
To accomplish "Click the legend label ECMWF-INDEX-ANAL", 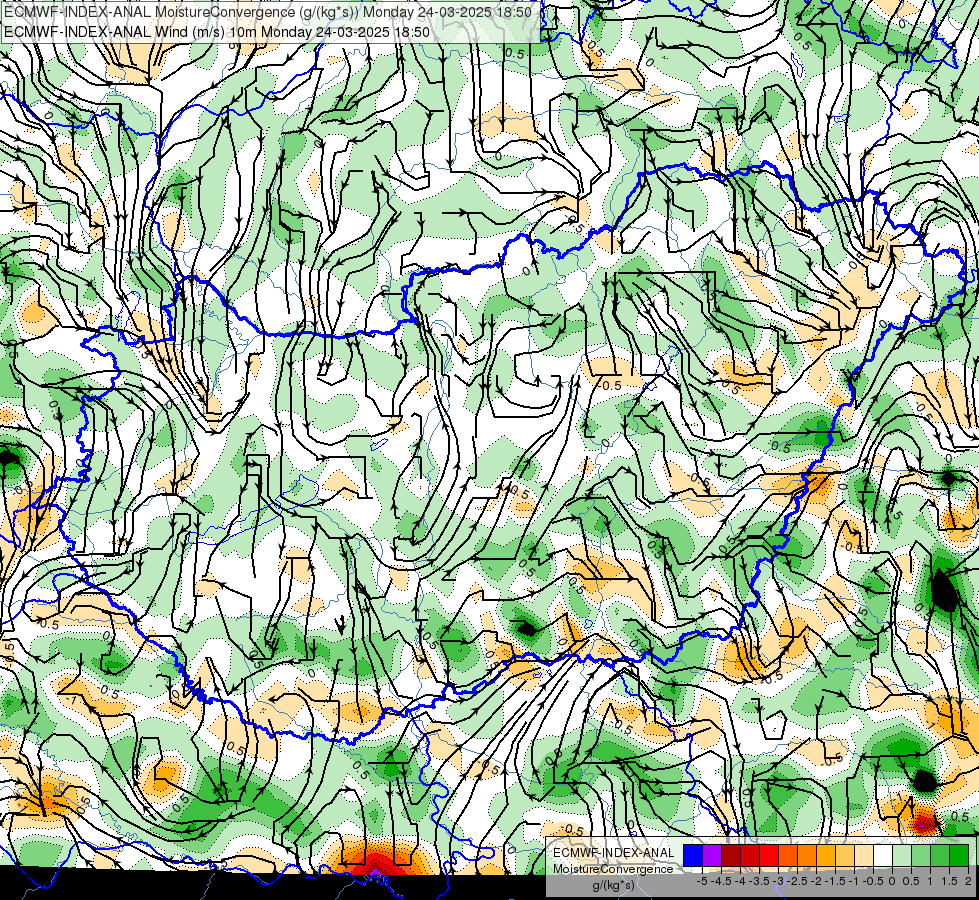I will click(613, 853).
